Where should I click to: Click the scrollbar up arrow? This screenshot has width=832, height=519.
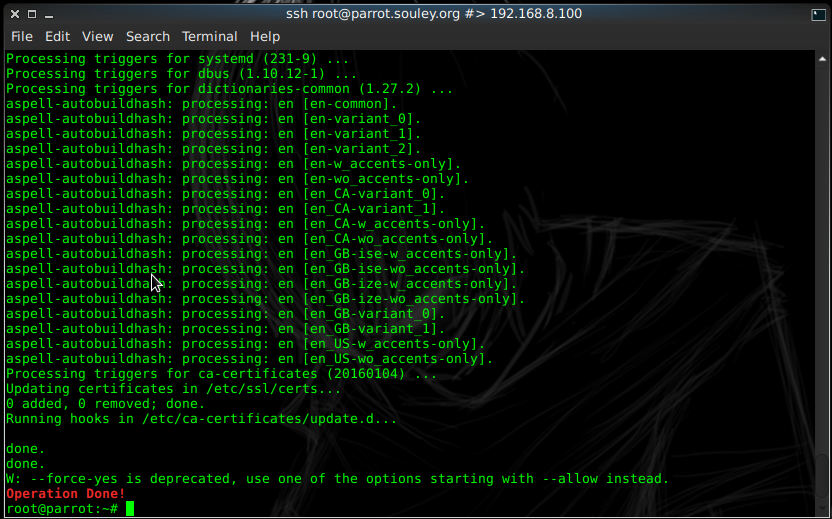coord(822,59)
